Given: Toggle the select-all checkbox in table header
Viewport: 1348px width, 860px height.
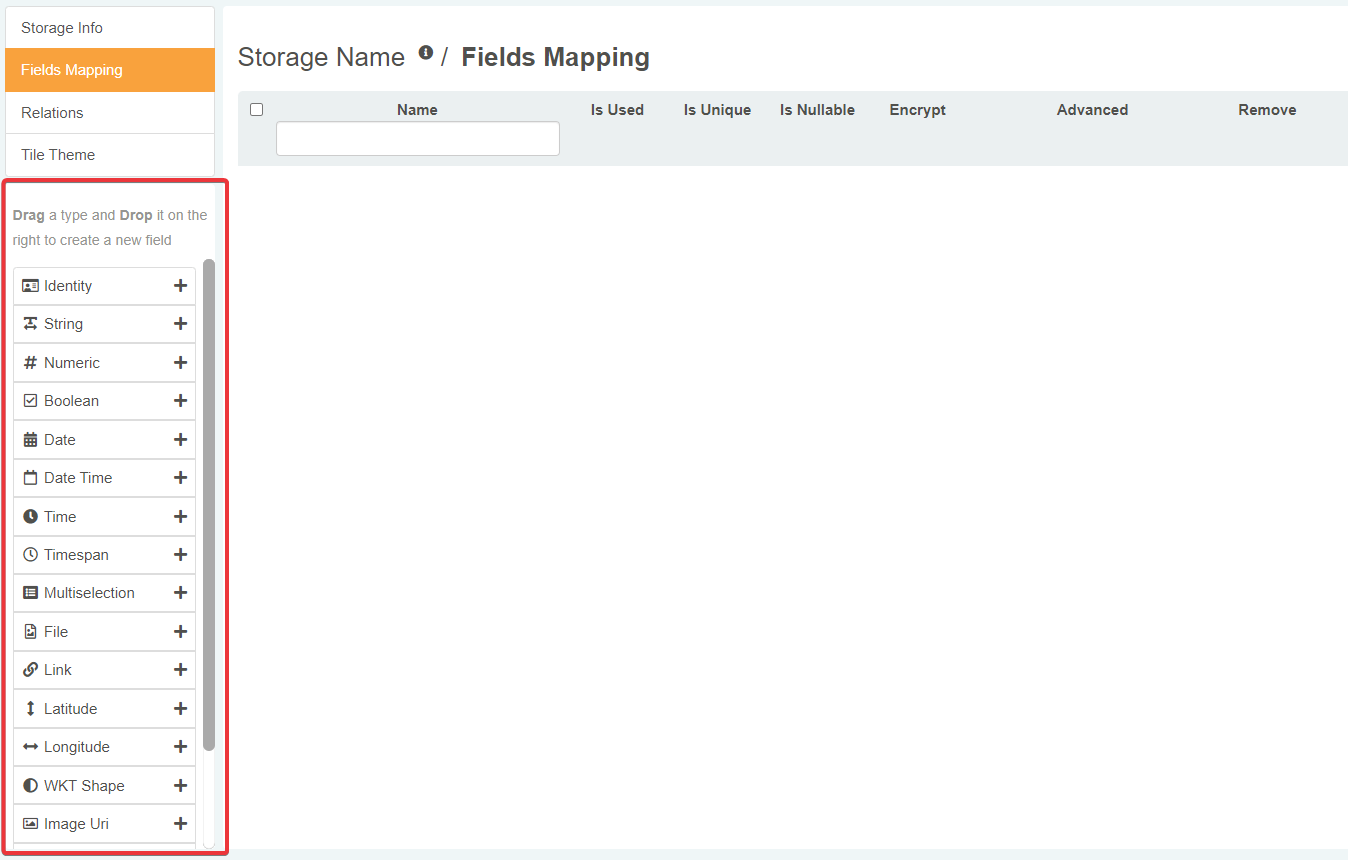Looking at the screenshot, I should click(x=257, y=110).
